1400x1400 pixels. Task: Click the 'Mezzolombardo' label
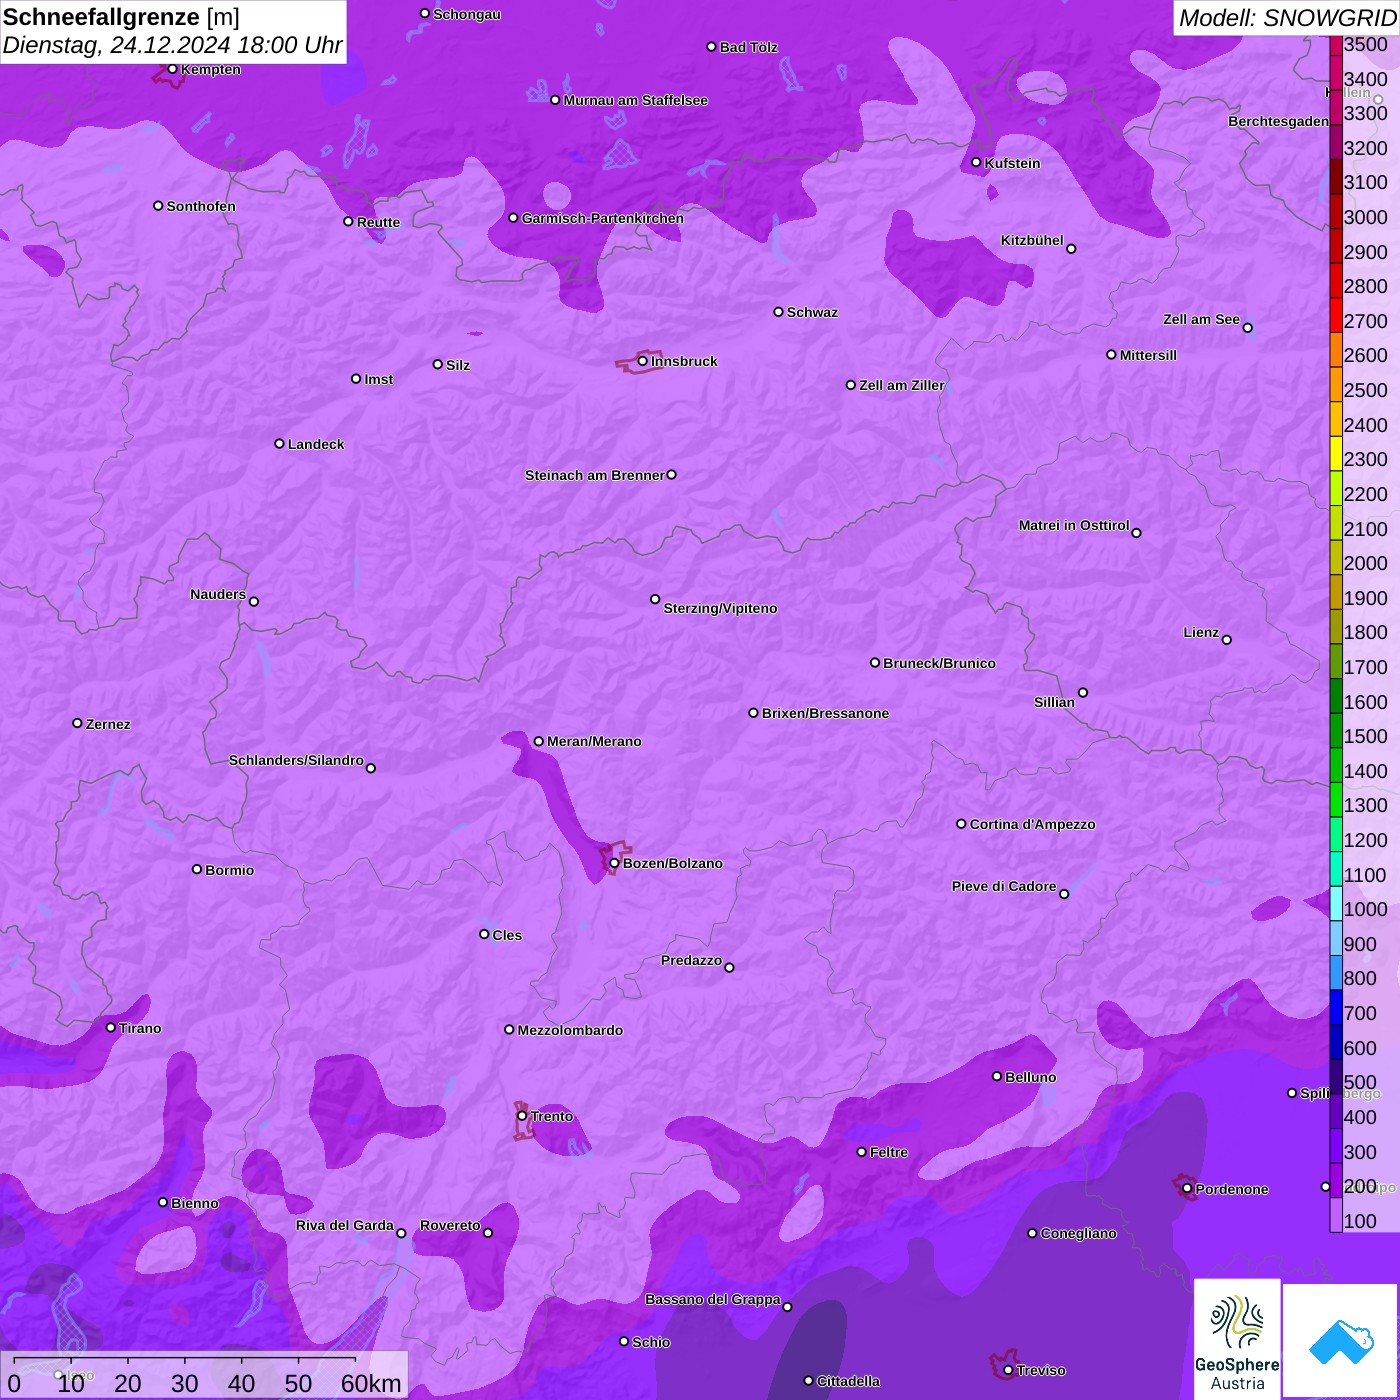point(570,1030)
